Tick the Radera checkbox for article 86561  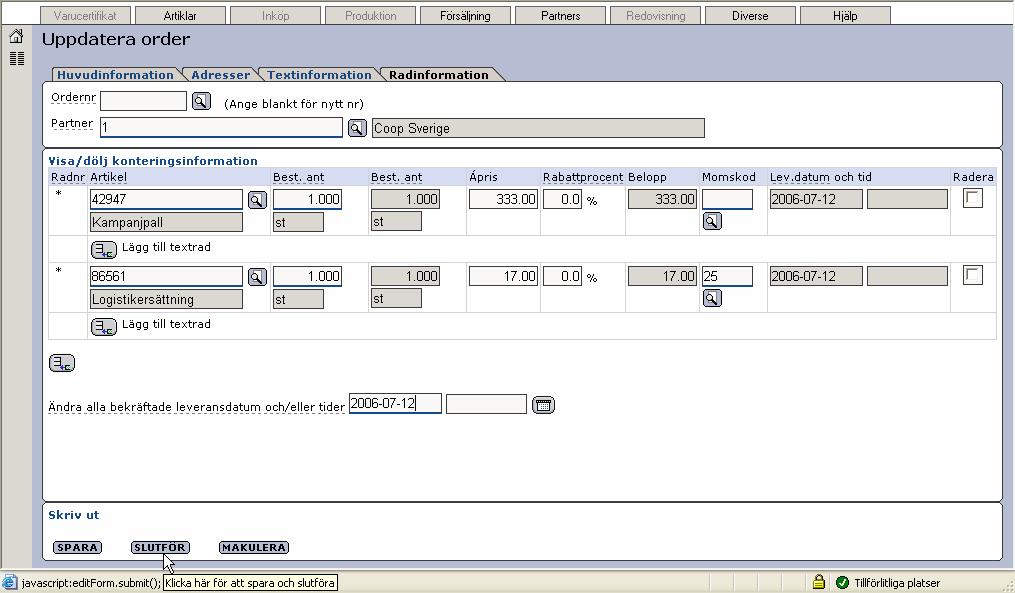[973, 275]
